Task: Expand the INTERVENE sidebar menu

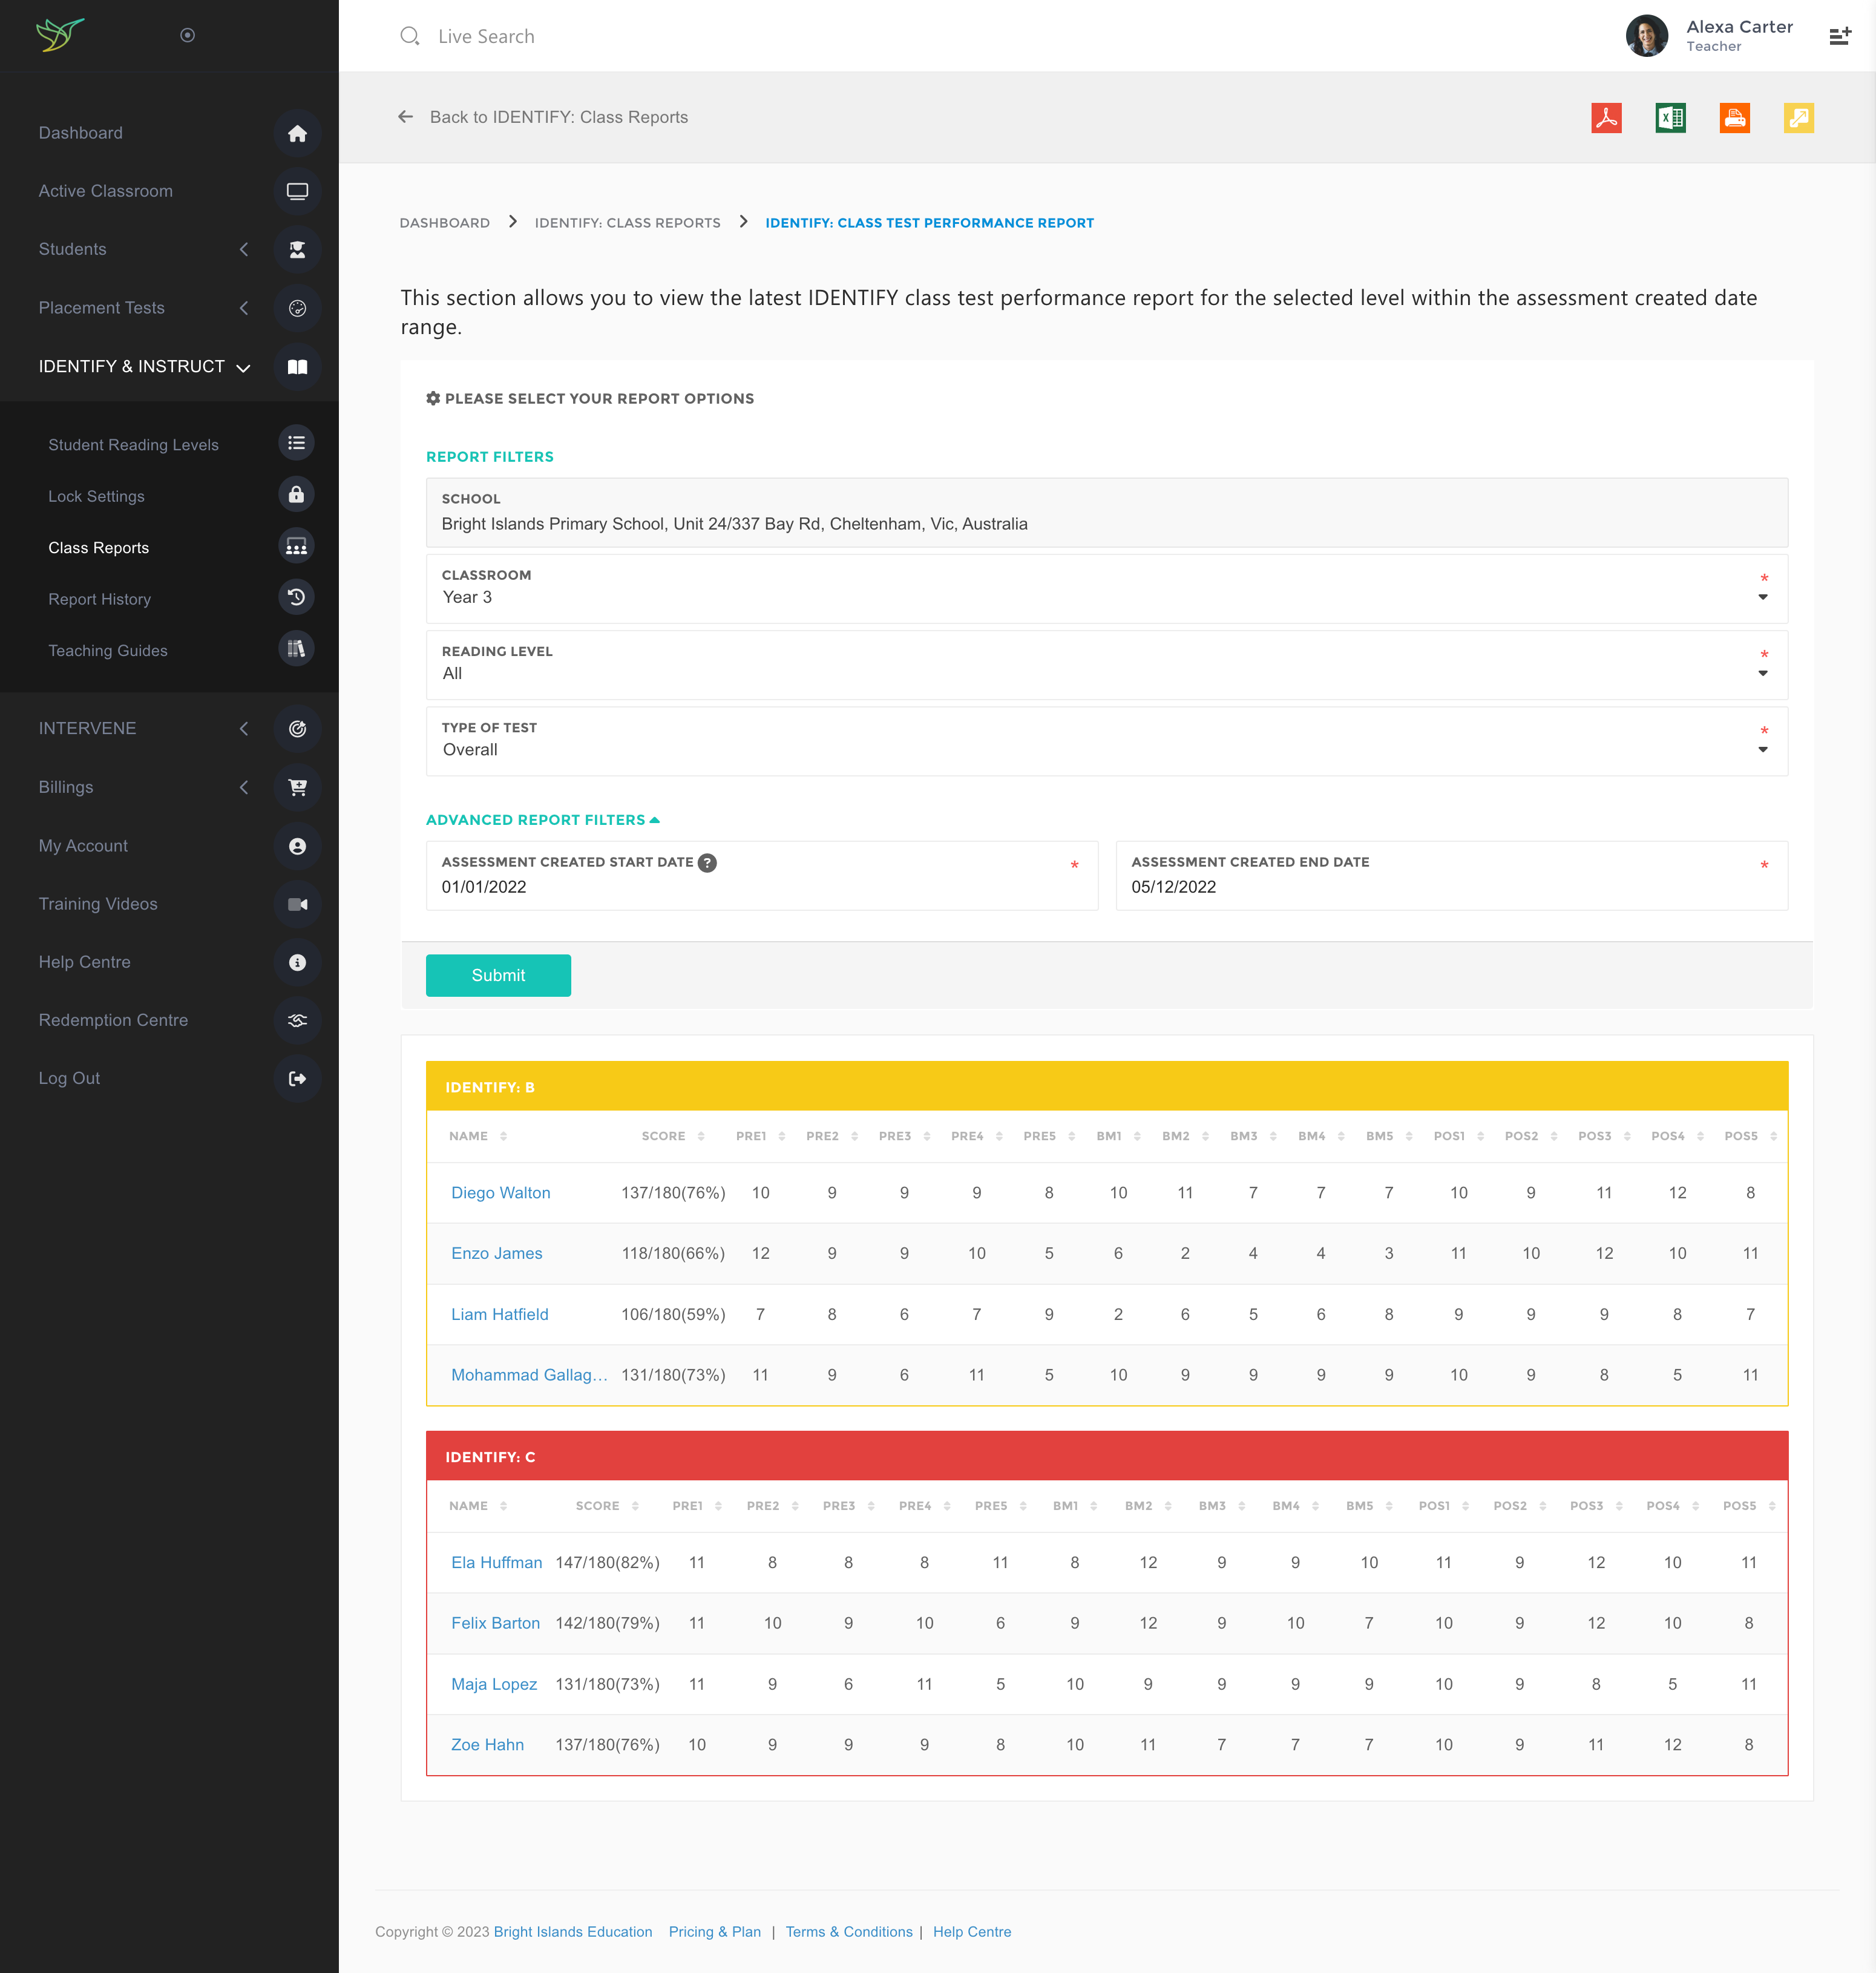Action: click(x=87, y=728)
